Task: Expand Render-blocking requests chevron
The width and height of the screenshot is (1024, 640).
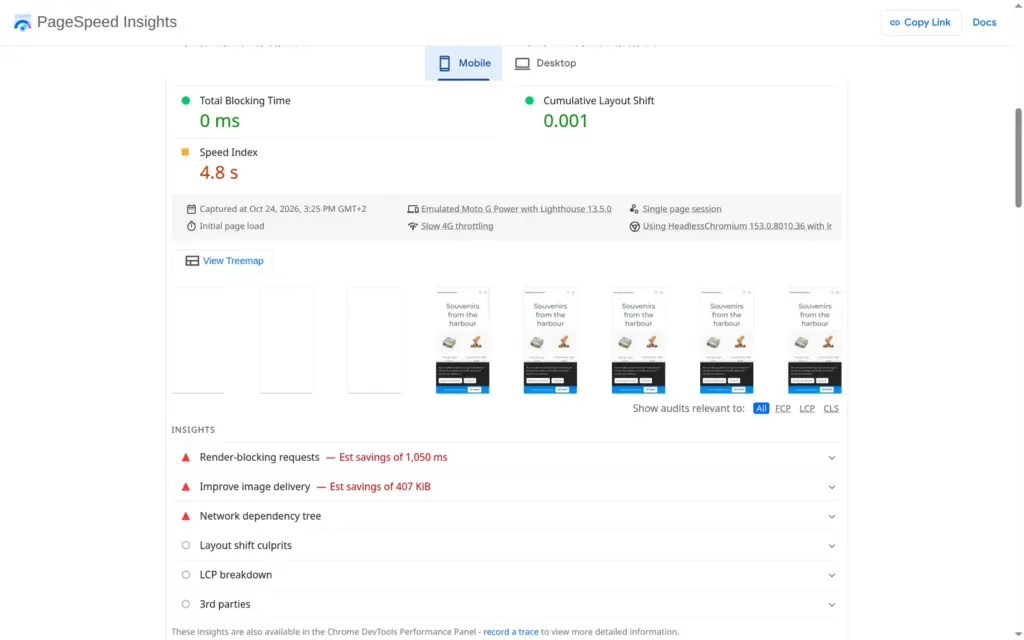Action: tap(831, 458)
